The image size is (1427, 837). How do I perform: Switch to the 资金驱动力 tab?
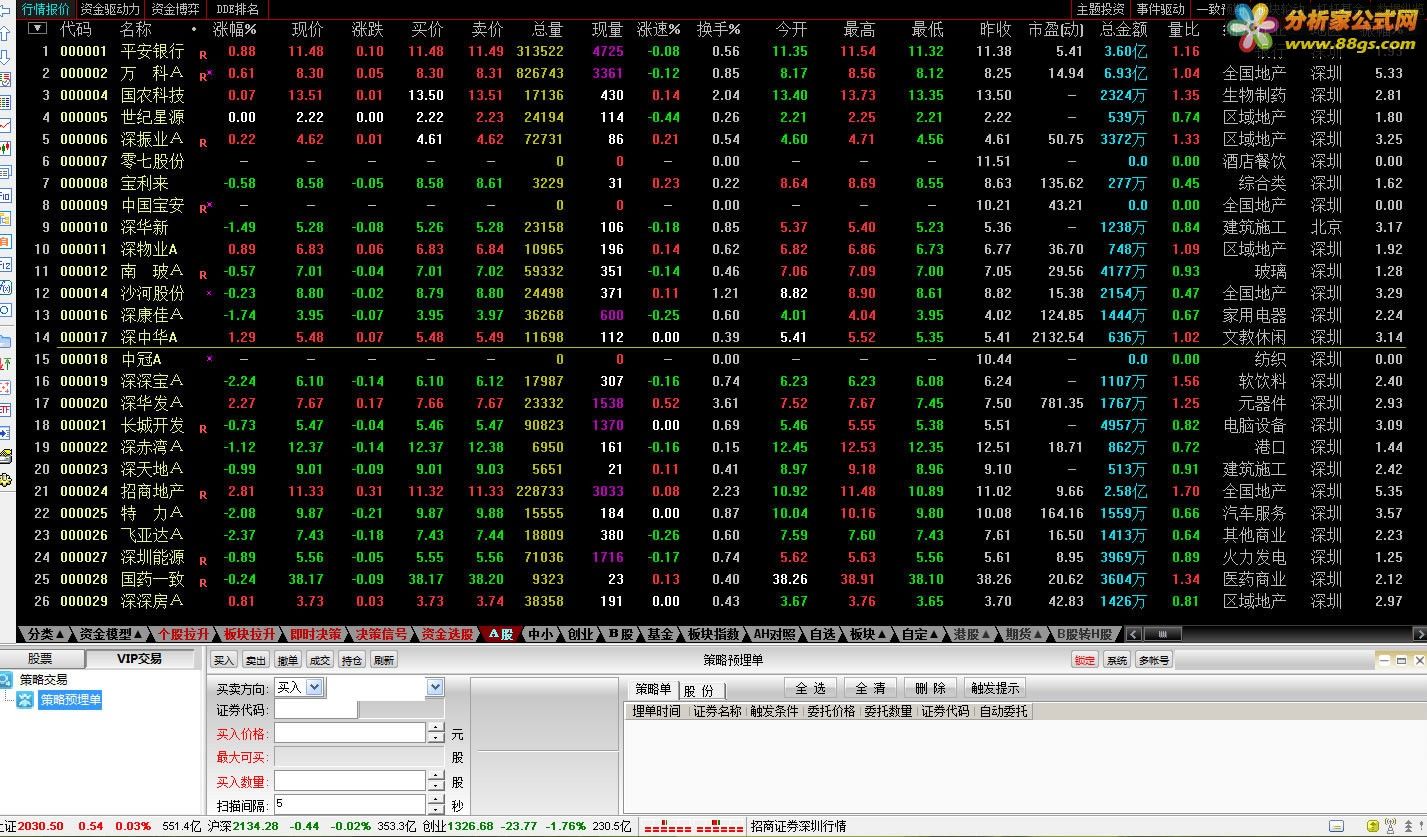pyautogui.click(x=110, y=9)
